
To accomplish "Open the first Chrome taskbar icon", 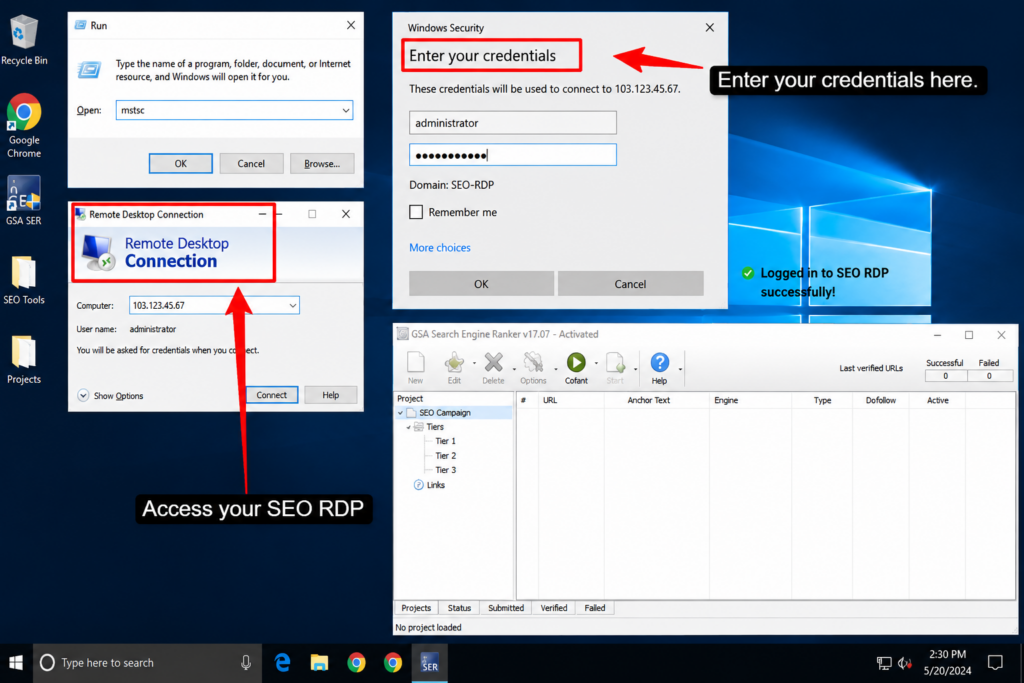I will (356, 663).
